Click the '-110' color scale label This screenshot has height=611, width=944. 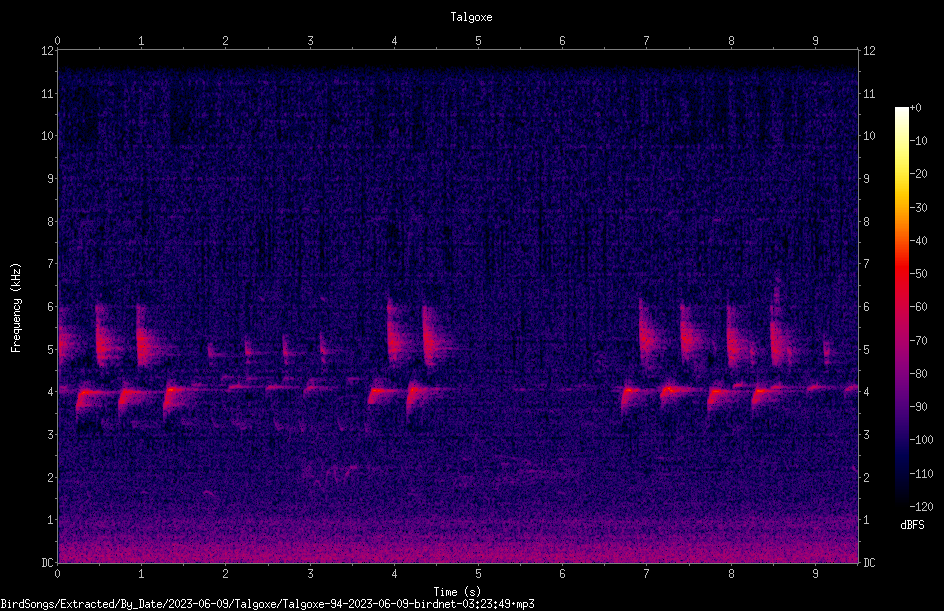click(921, 474)
